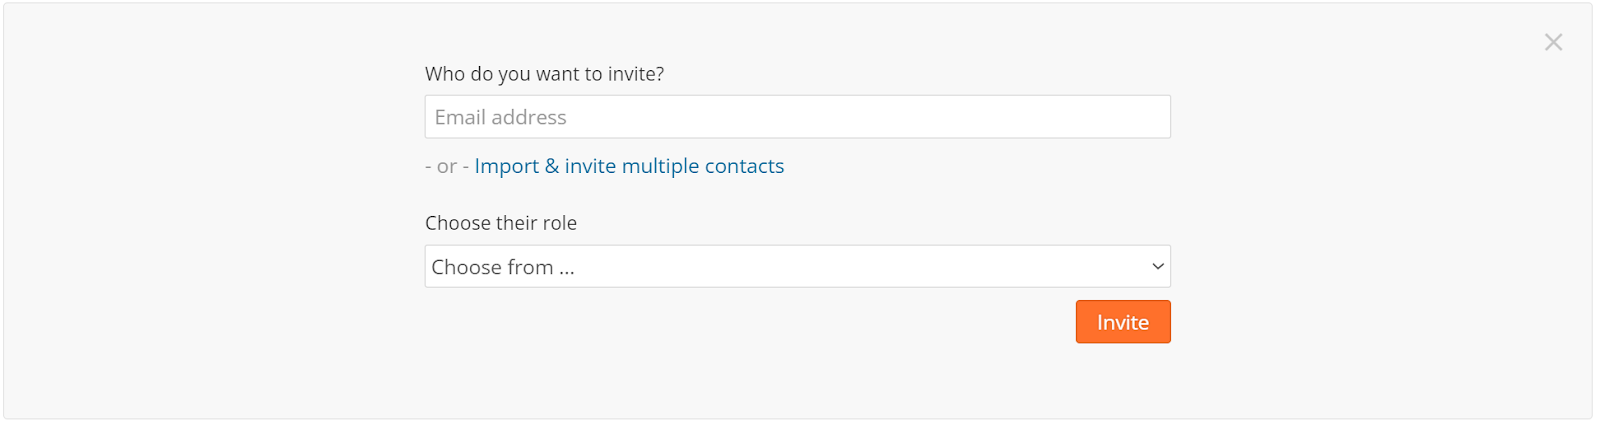Open the "Choose from ..." combo box

click(x=797, y=267)
